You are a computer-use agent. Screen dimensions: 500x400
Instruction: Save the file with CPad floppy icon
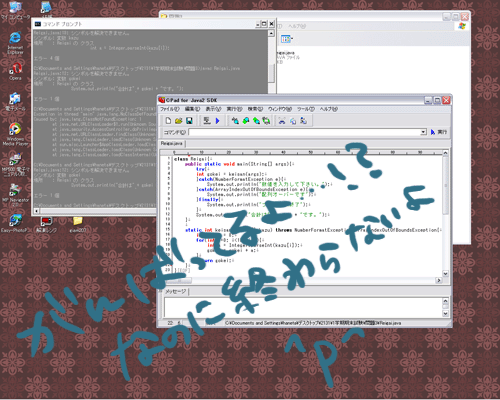pos(189,121)
